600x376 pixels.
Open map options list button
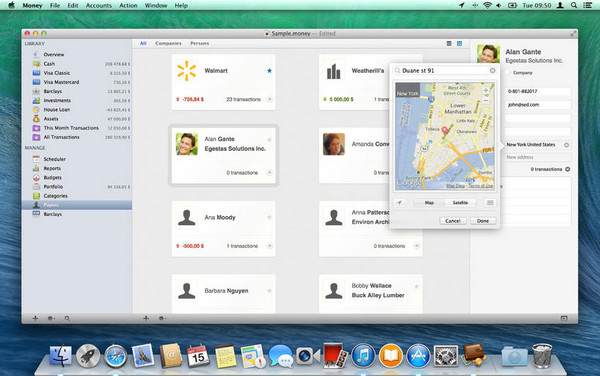click(x=490, y=203)
